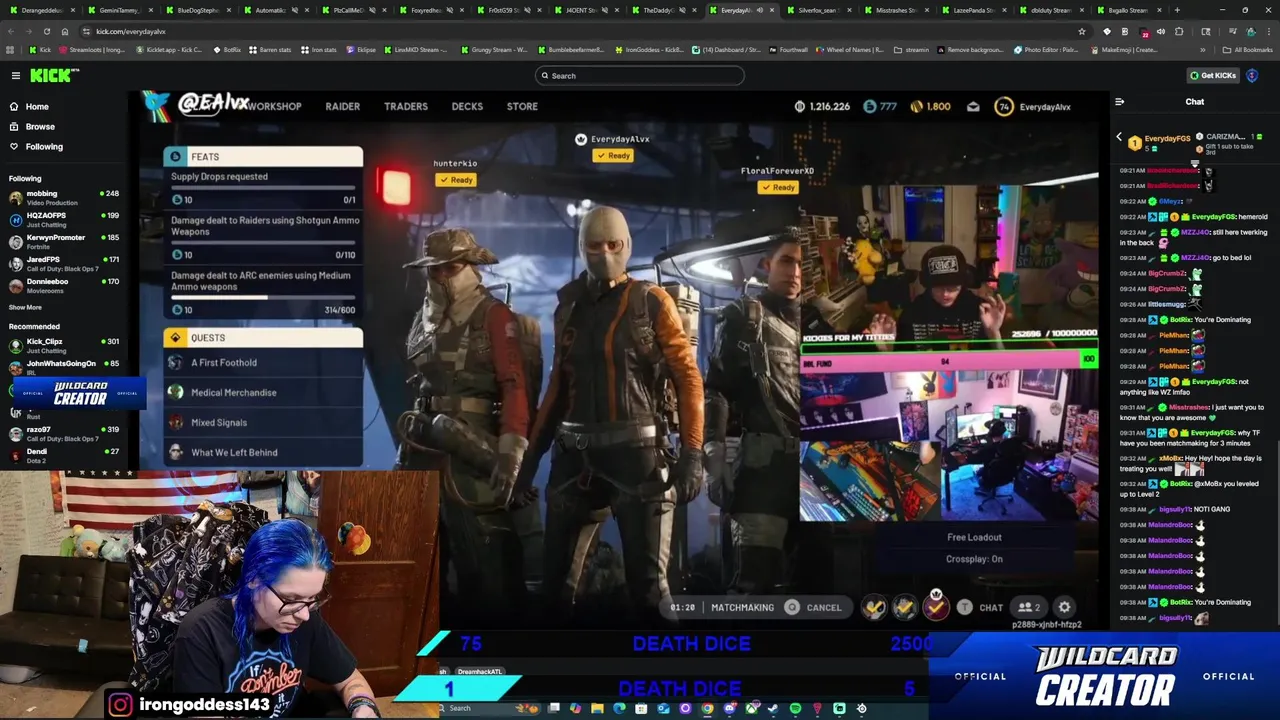This screenshot has width=1280, height=720.
Task: Open Steam from the taskbar
Action: (x=773, y=708)
